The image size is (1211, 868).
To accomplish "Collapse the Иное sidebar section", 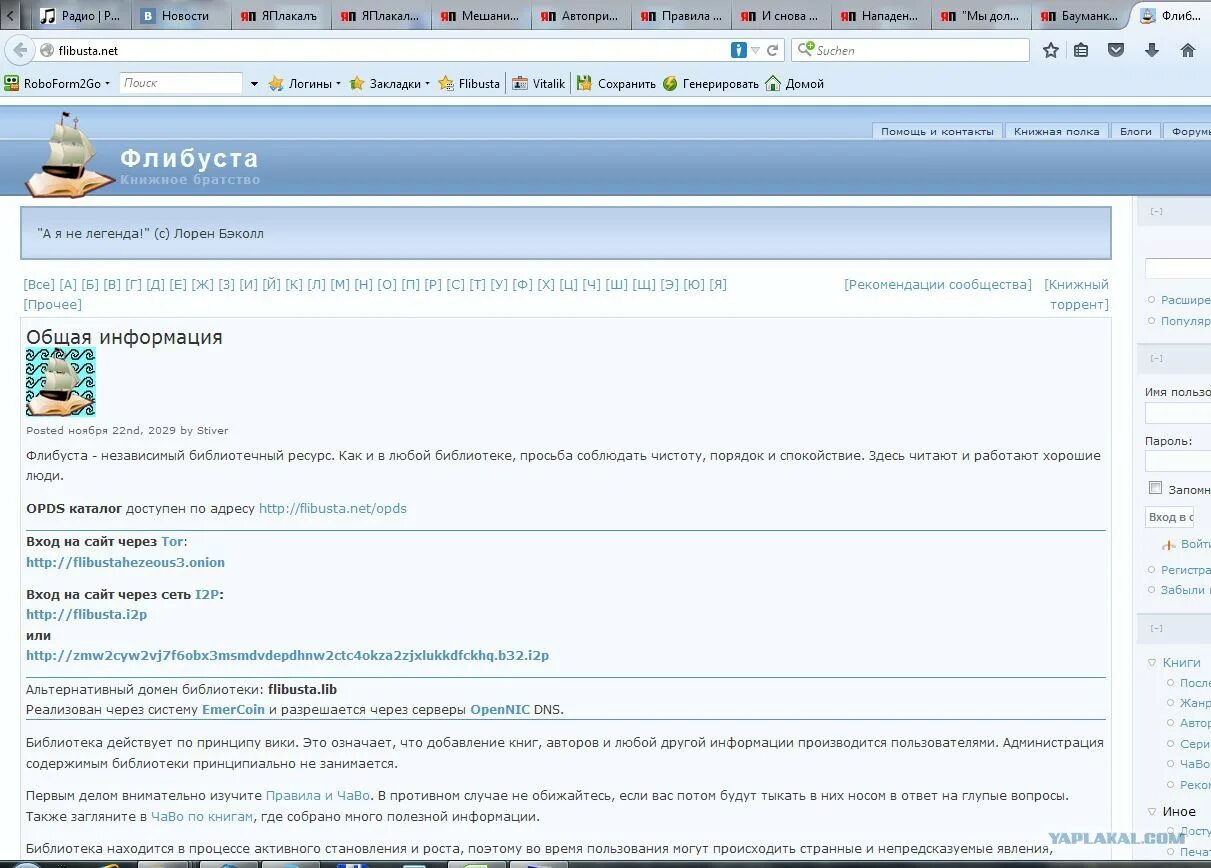I will (1151, 812).
